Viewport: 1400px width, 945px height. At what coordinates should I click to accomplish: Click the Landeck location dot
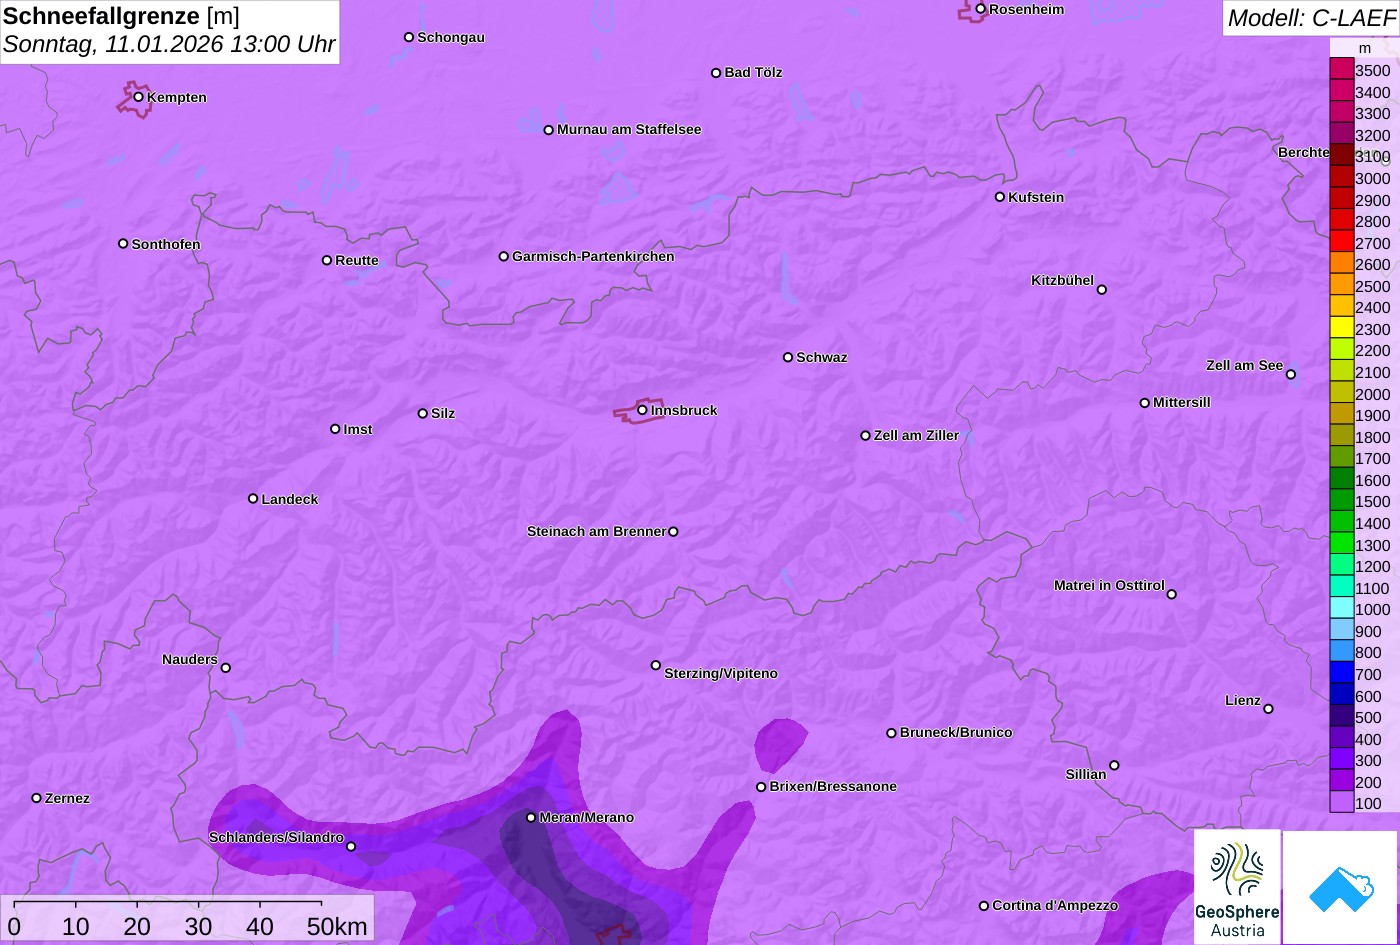(x=253, y=499)
